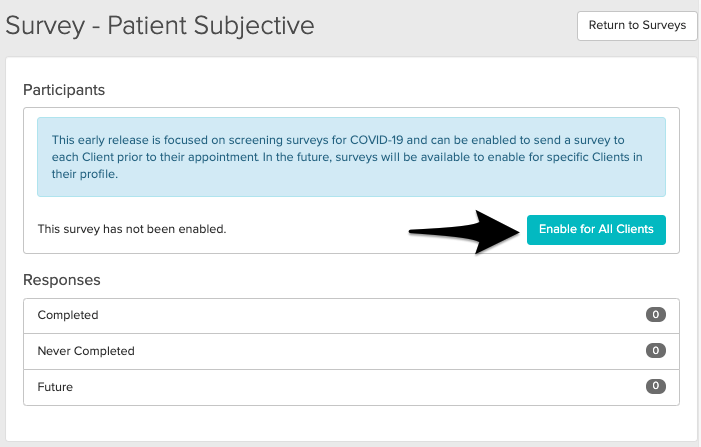
Task: Open the Never Completed responses row
Action: (350, 351)
